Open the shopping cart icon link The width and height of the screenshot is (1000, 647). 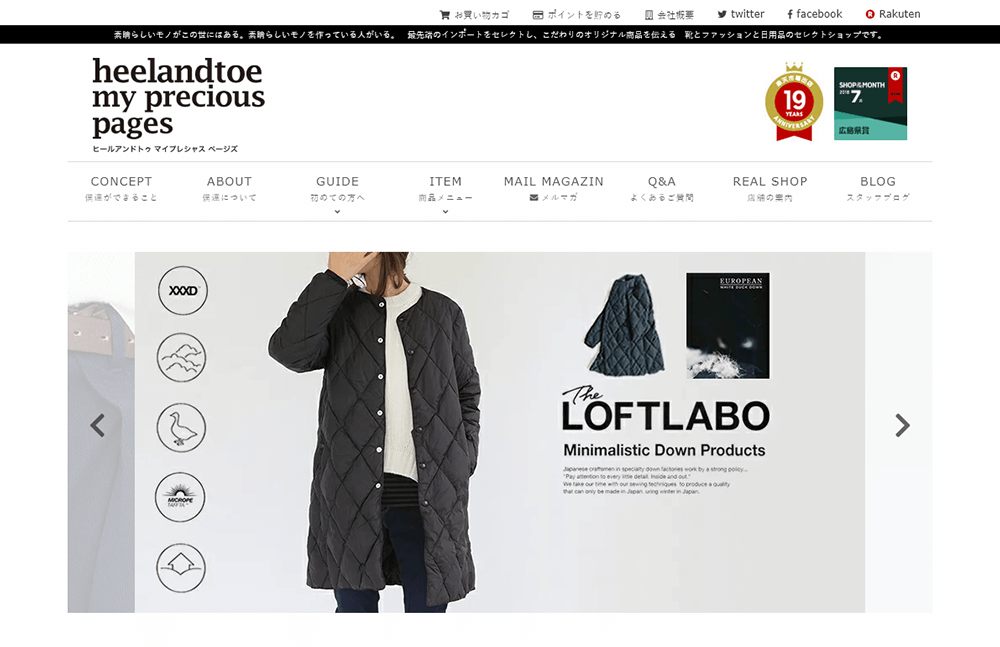tap(445, 15)
